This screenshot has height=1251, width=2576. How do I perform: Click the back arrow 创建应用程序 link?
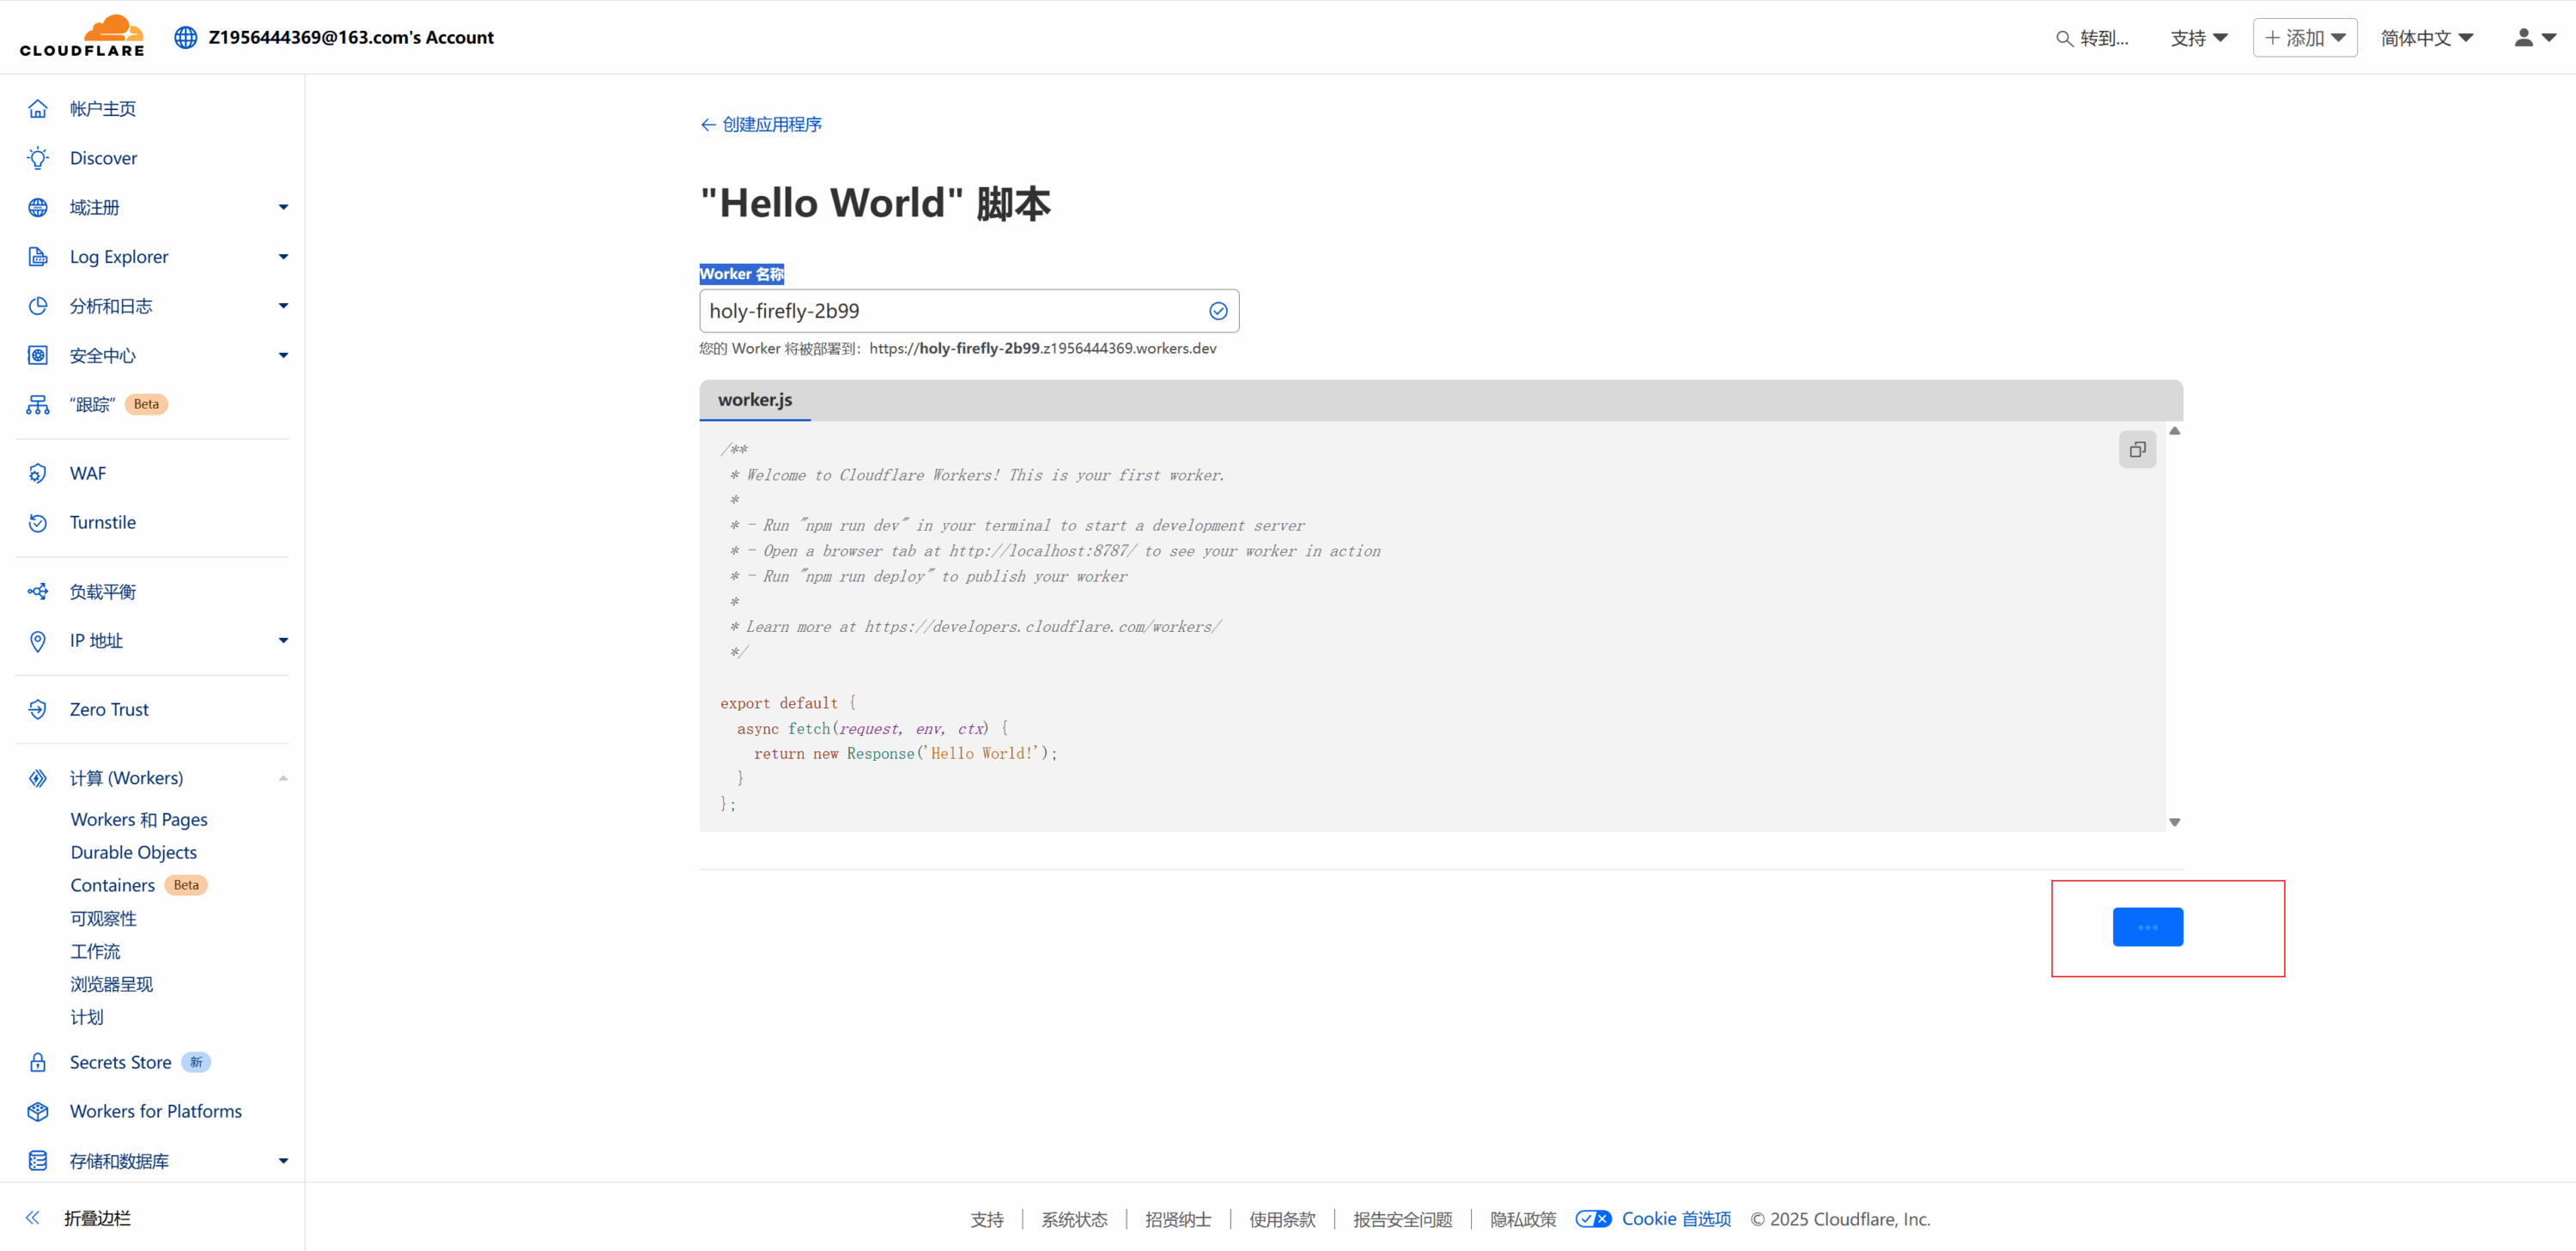tap(760, 124)
